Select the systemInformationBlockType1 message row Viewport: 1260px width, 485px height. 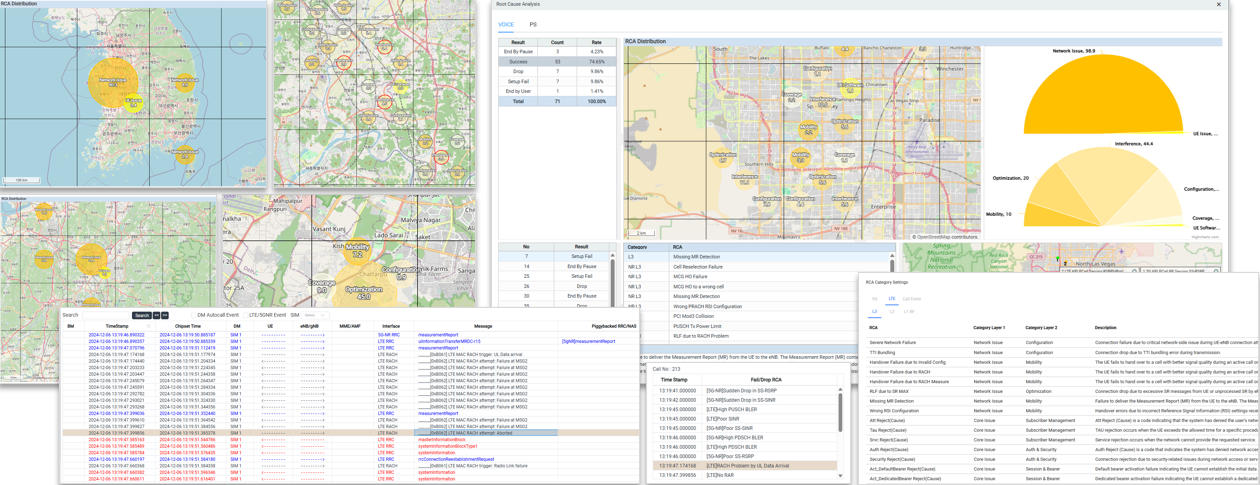350,446
